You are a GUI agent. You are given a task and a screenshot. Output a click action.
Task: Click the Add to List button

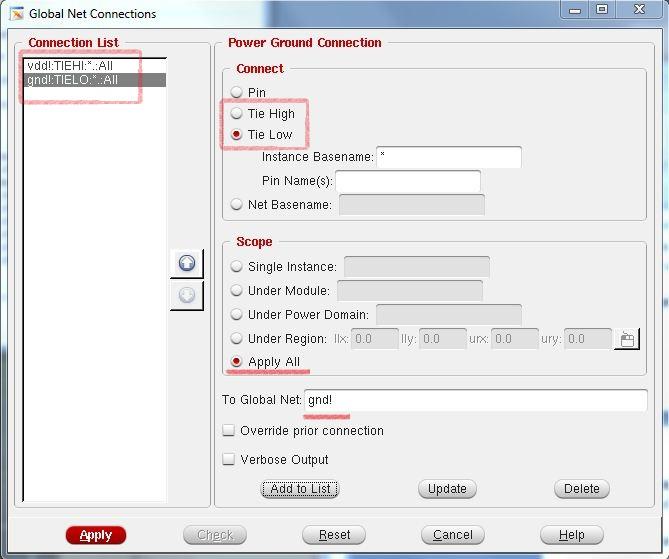(x=300, y=489)
